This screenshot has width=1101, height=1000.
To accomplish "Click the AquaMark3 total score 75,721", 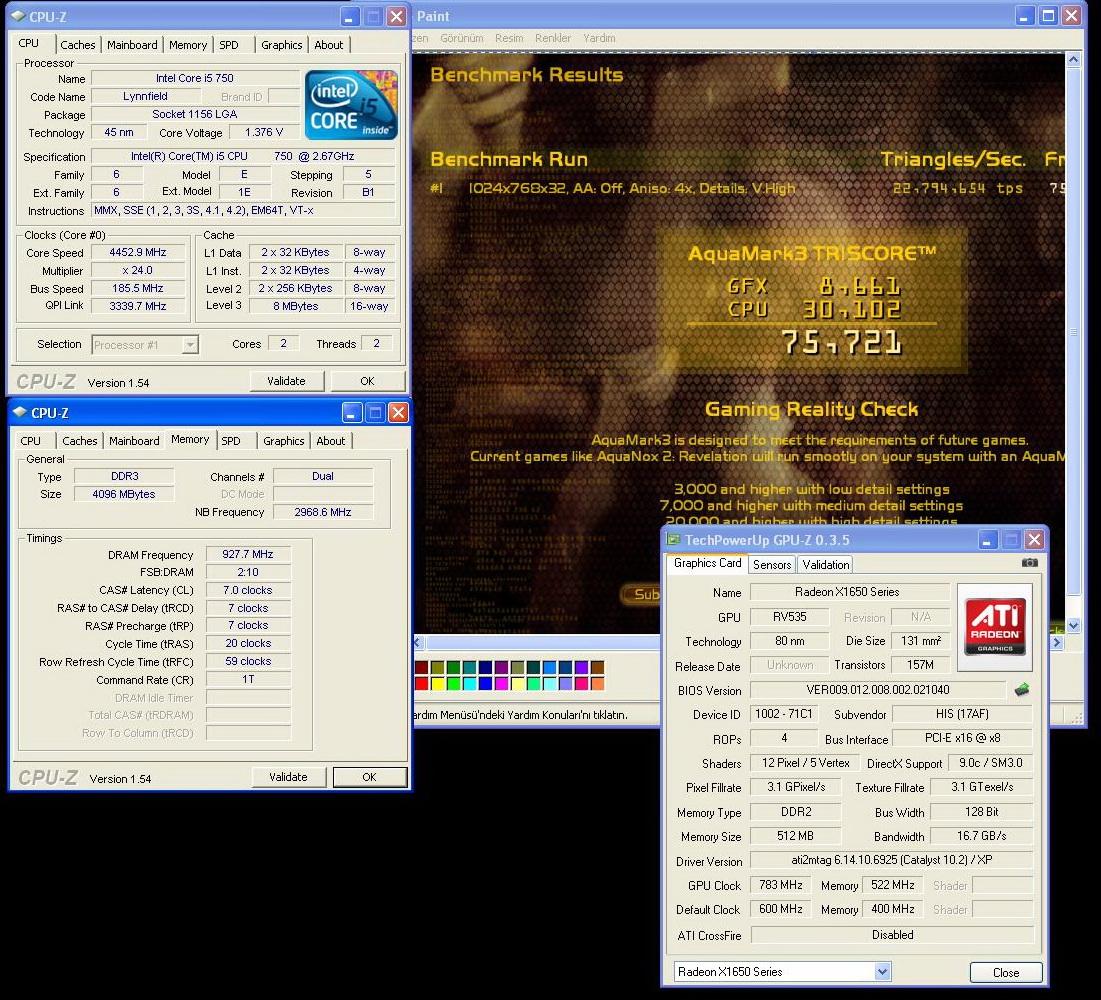I will 842,342.
